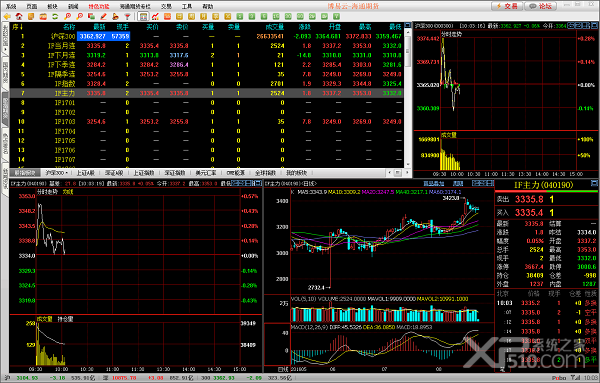The height and width of the screenshot is (383, 600).
Task: Click the green refresh arrows icon
Action: (x=55, y=16)
